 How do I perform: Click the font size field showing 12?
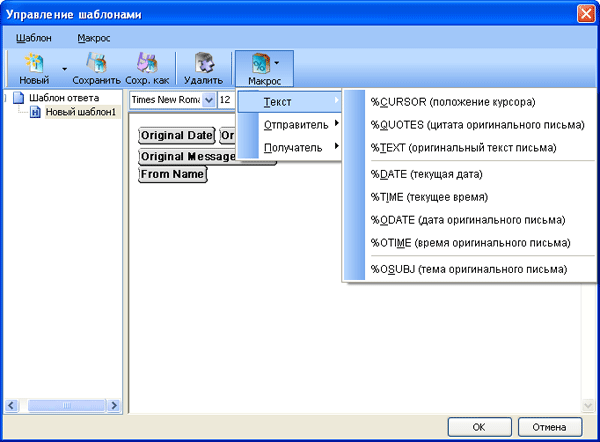[227, 100]
